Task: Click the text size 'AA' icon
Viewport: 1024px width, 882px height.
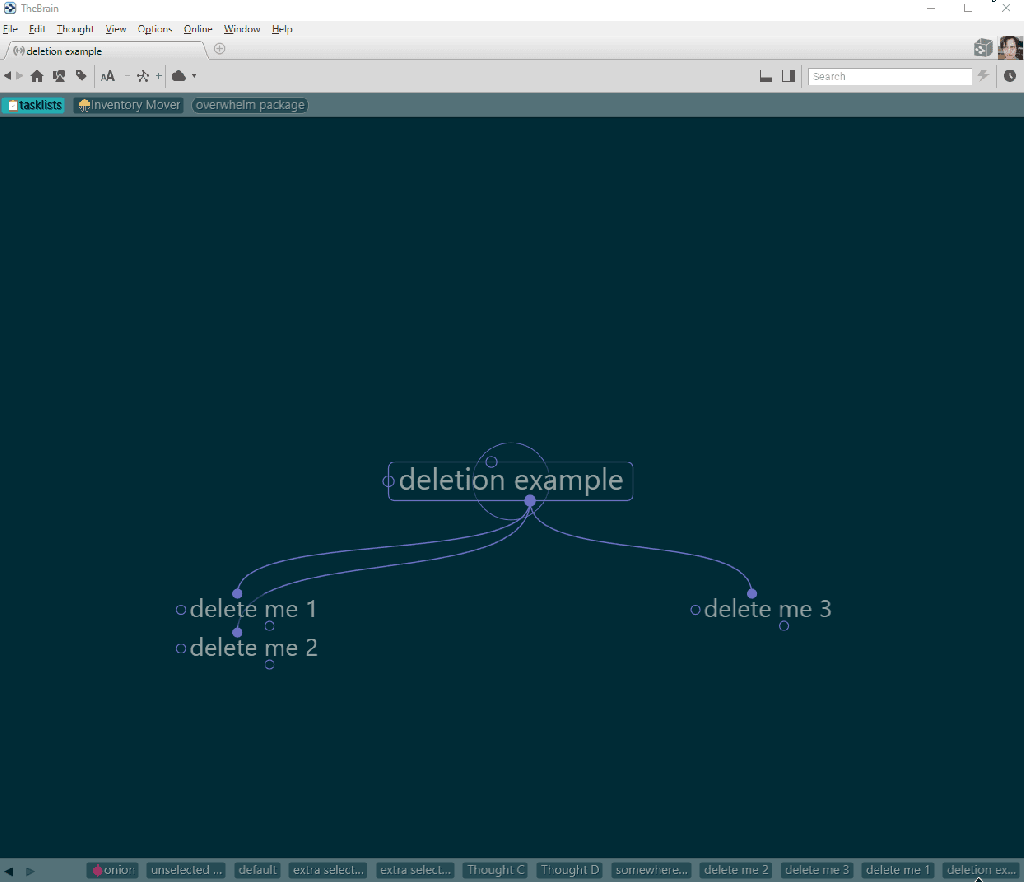Action: pos(108,76)
